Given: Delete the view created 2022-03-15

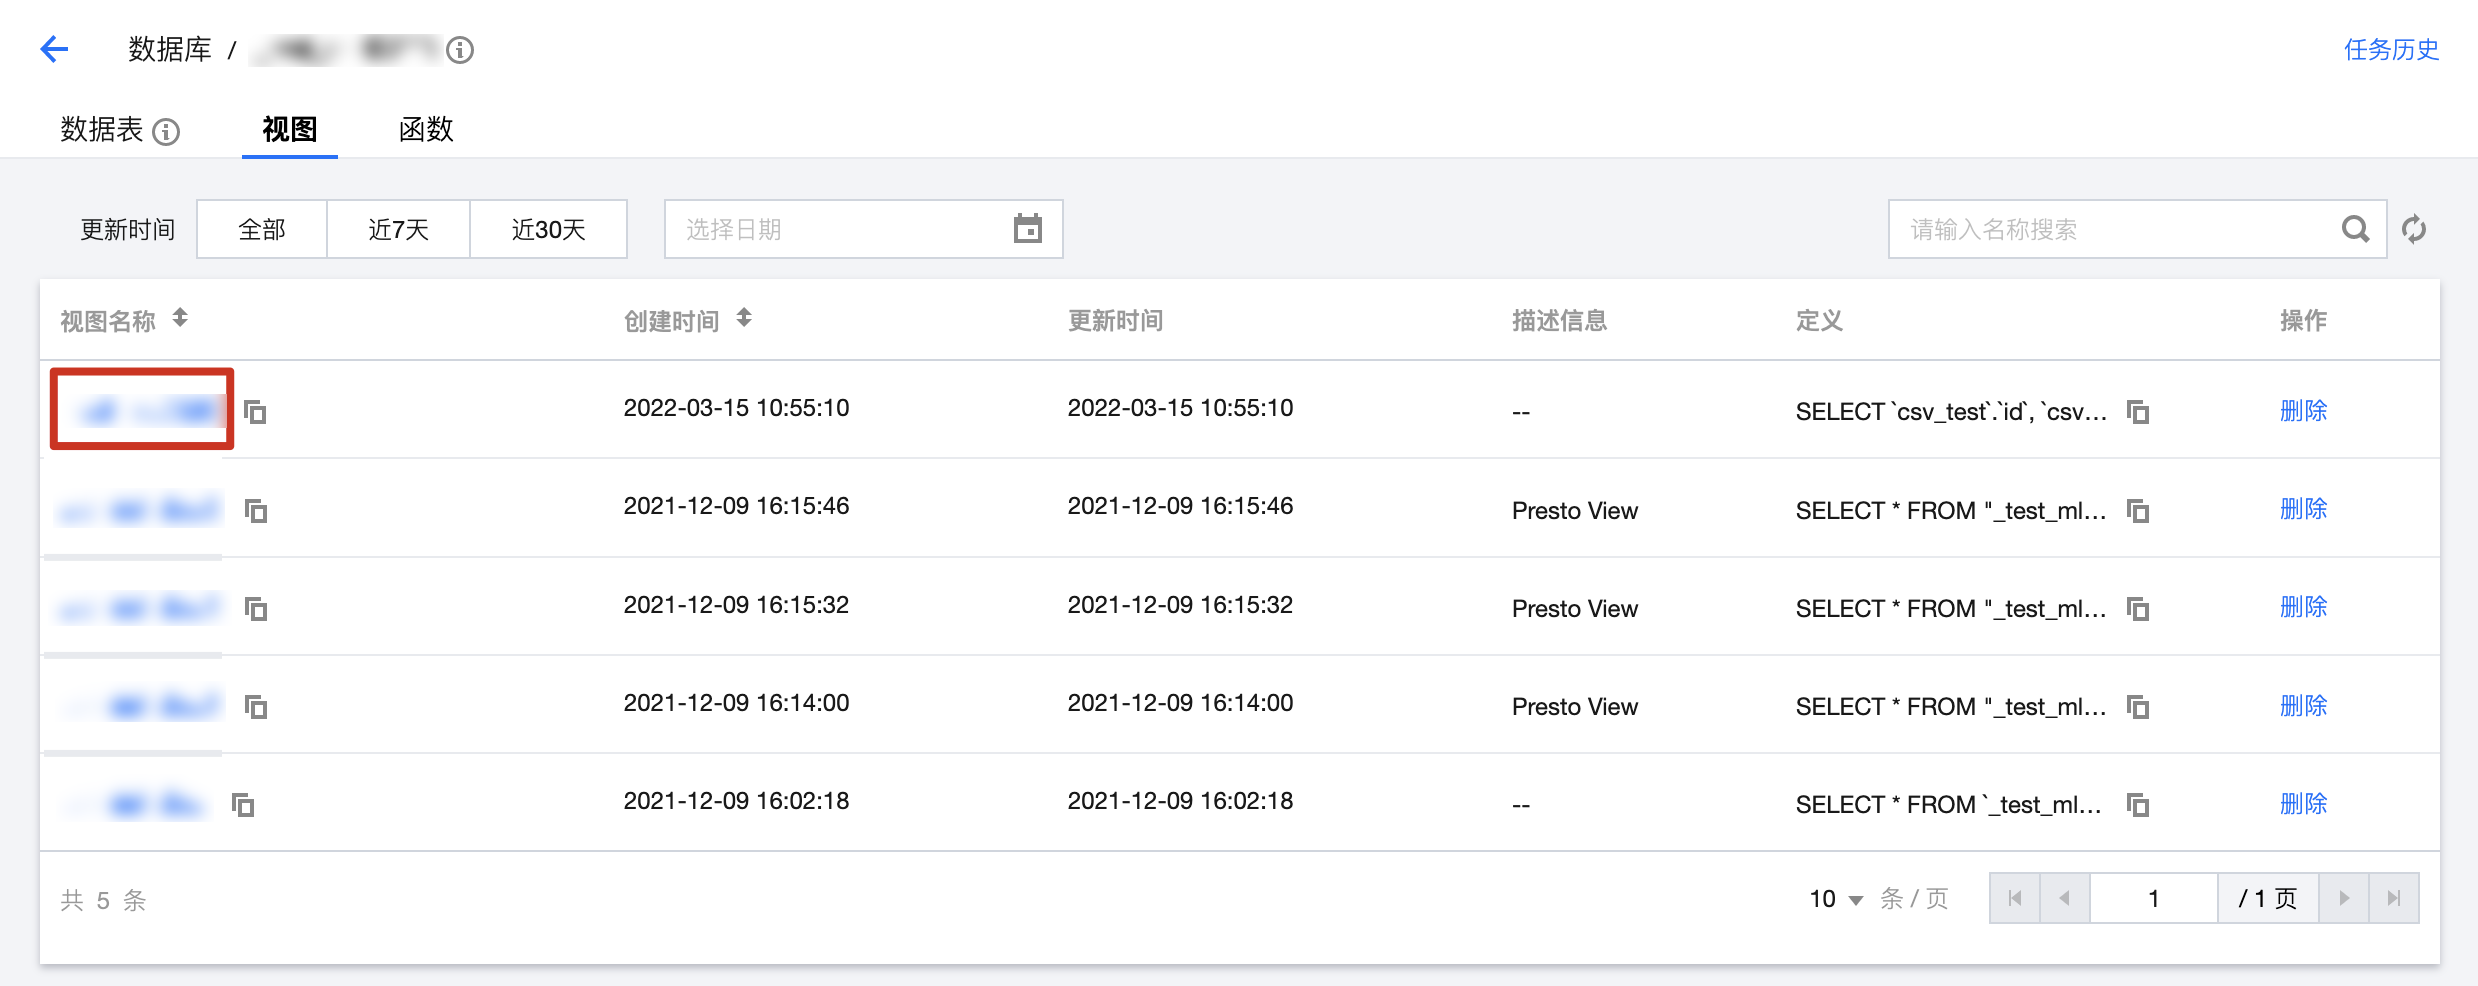Looking at the screenshot, I should 2303,411.
